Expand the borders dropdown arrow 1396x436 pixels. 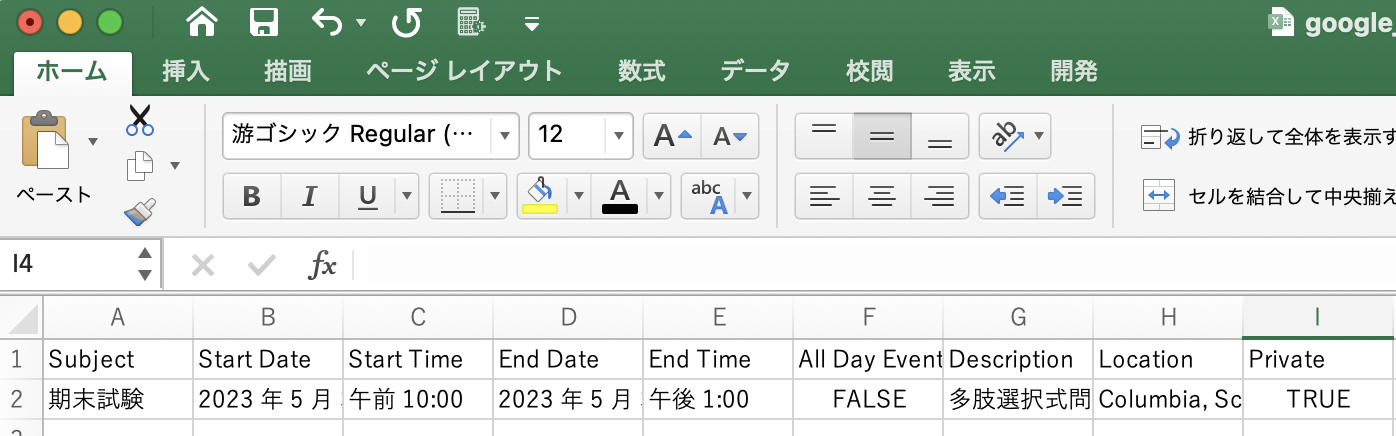click(494, 196)
